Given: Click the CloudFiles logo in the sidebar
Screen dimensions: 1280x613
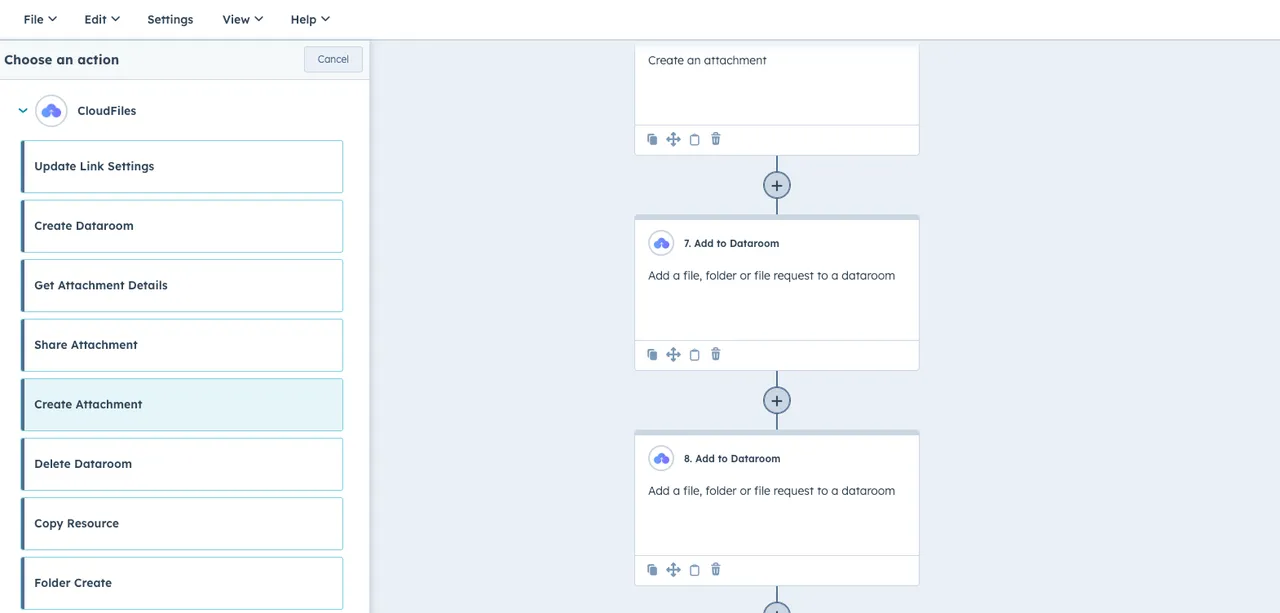Looking at the screenshot, I should 51,110.
